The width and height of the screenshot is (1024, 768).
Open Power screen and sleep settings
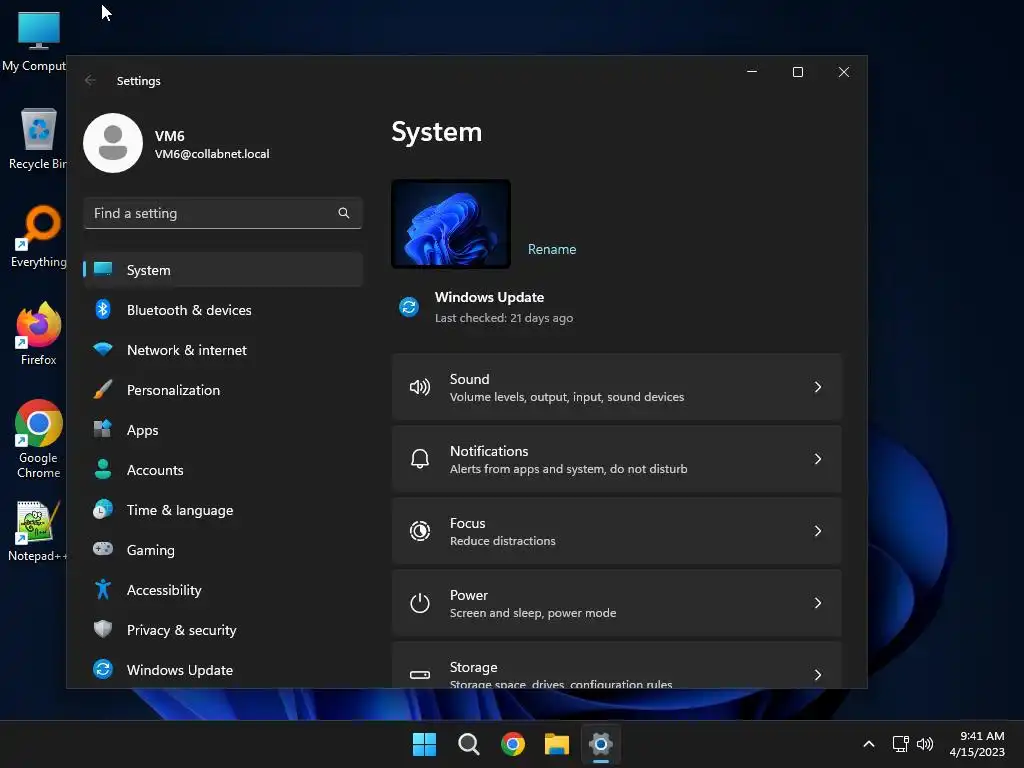[616, 603]
